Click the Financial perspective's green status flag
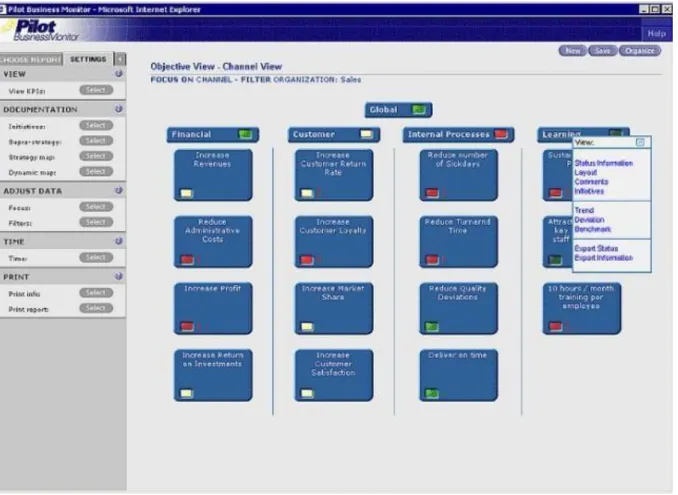Screen dimensions: 678x495 [x=245, y=134]
